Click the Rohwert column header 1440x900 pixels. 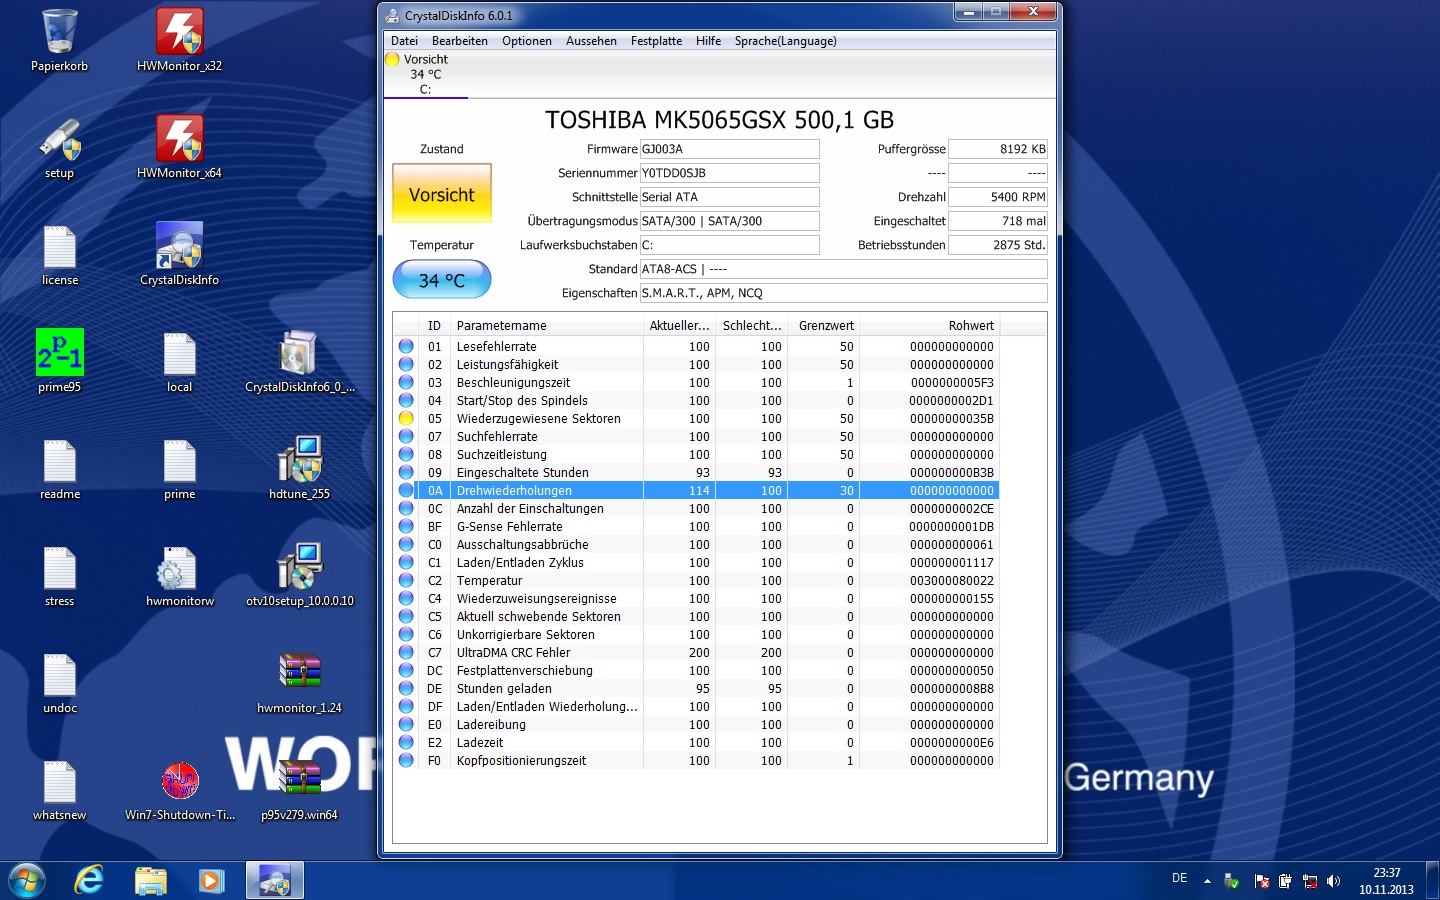pyautogui.click(x=929, y=325)
